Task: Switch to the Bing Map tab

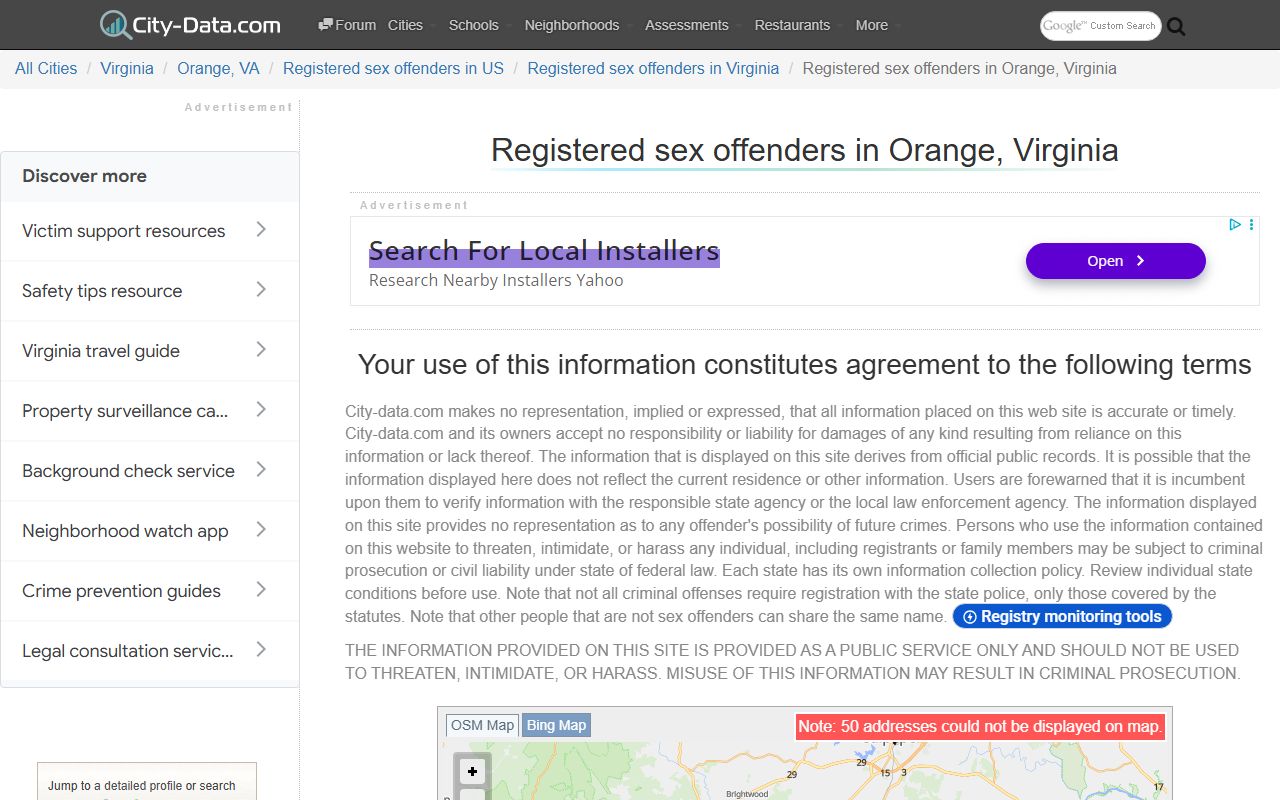Action: (556, 725)
